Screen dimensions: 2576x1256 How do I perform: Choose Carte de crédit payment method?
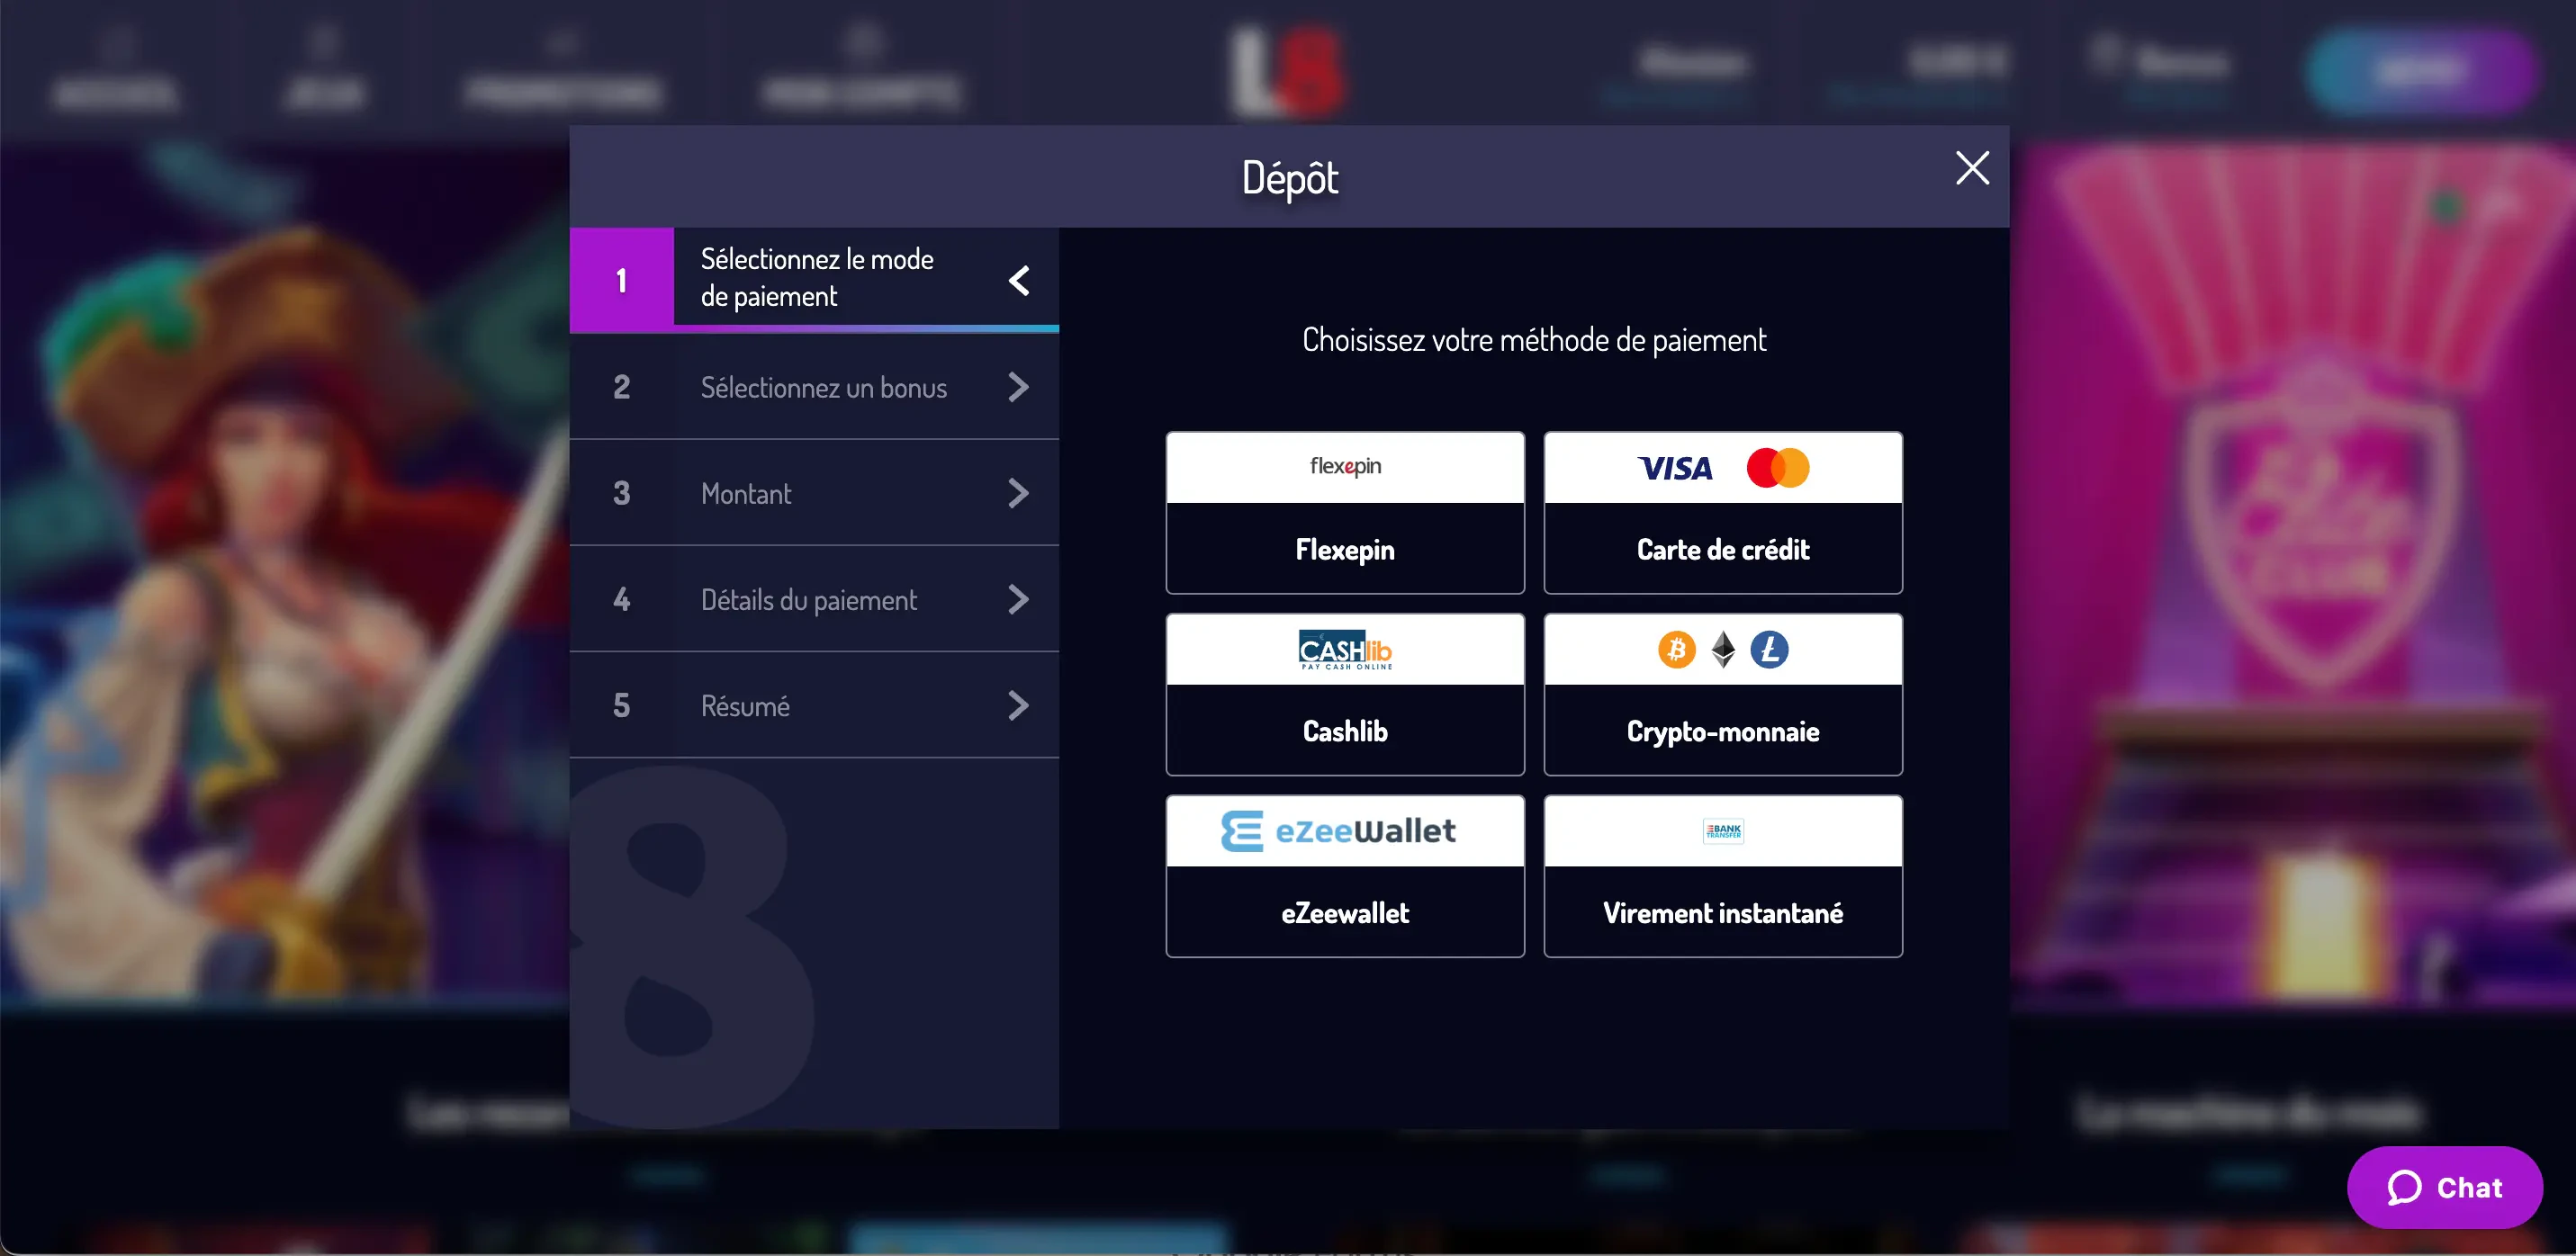pyautogui.click(x=1723, y=513)
